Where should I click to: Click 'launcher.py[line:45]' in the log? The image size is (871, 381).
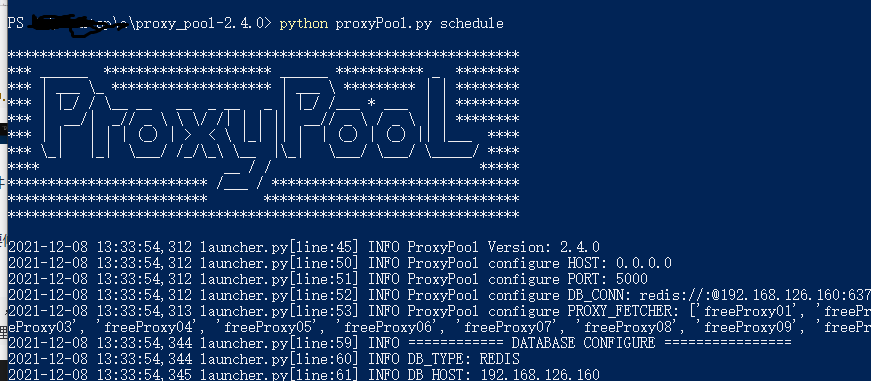pyautogui.click(x=279, y=247)
